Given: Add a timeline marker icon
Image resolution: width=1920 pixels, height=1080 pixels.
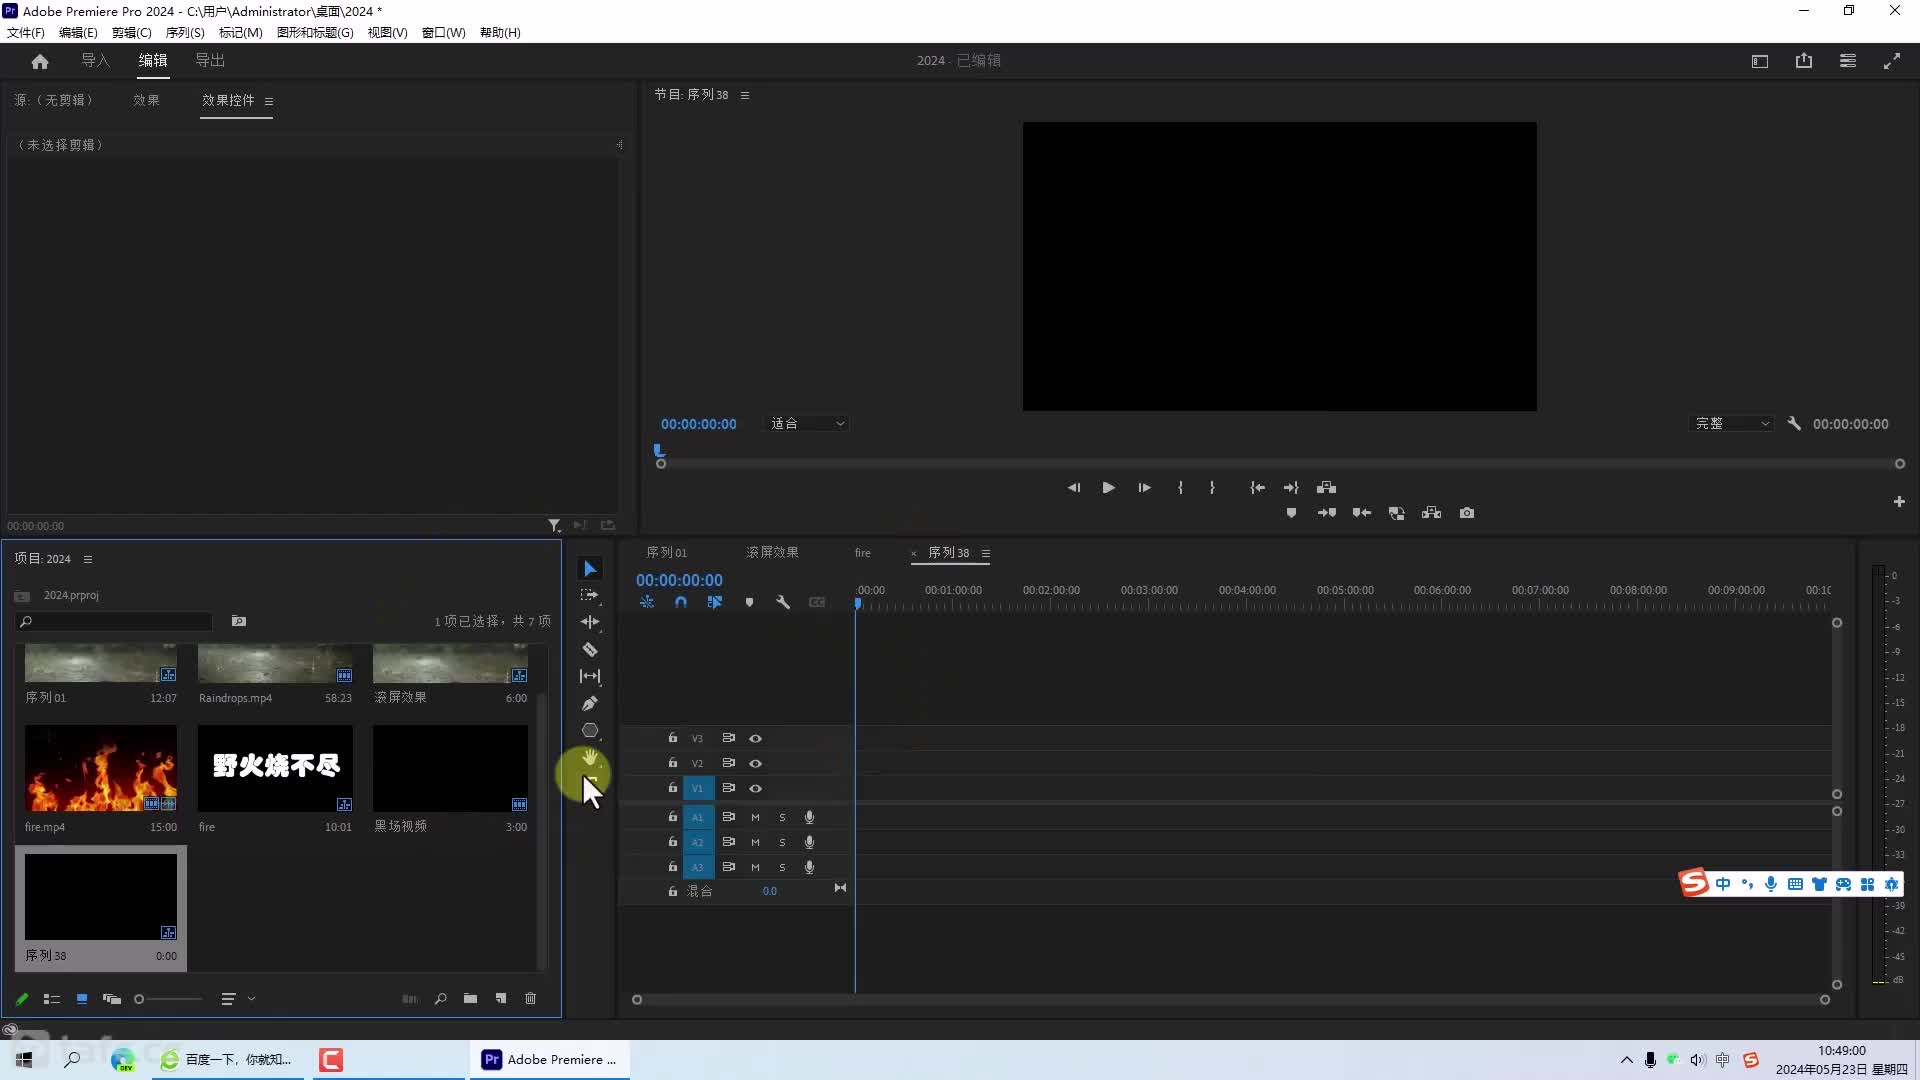Looking at the screenshot, I should 749,602.
